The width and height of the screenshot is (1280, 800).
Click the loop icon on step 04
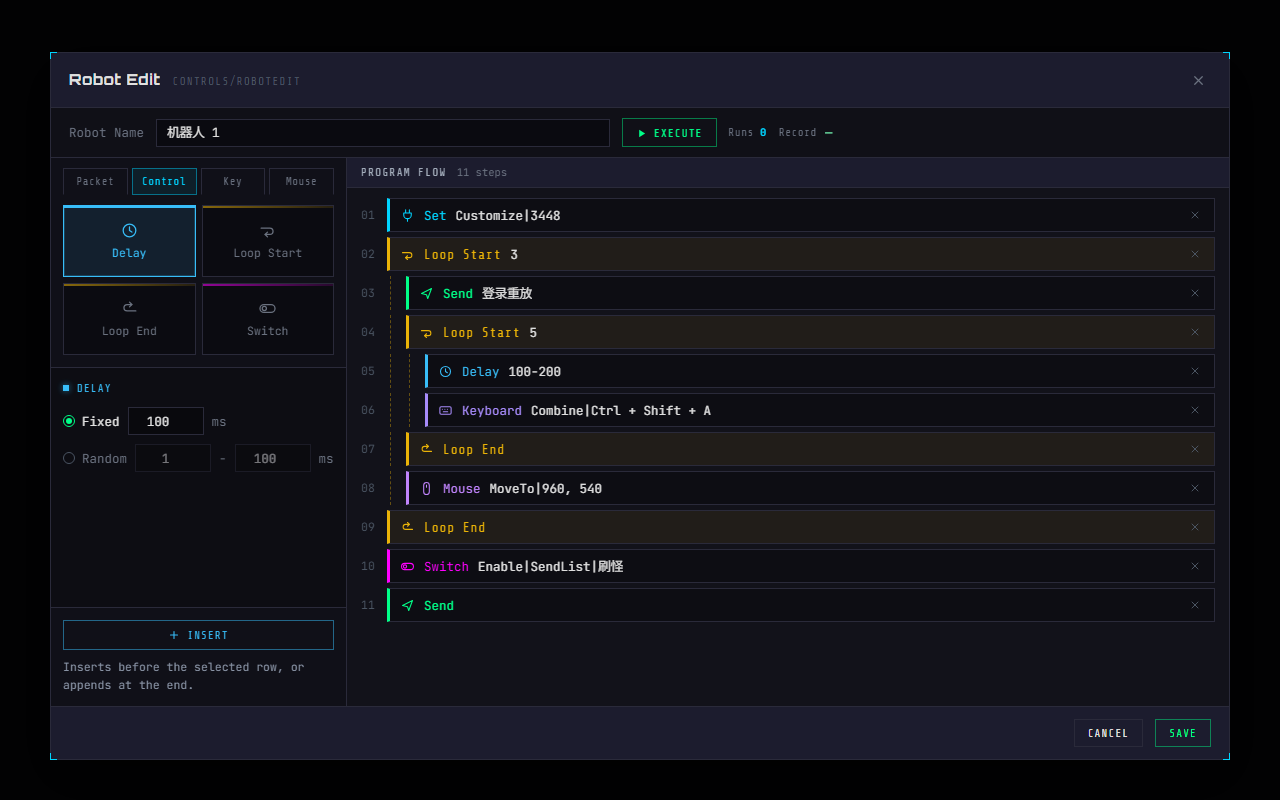pyautogui.click(x=427, y=332)
